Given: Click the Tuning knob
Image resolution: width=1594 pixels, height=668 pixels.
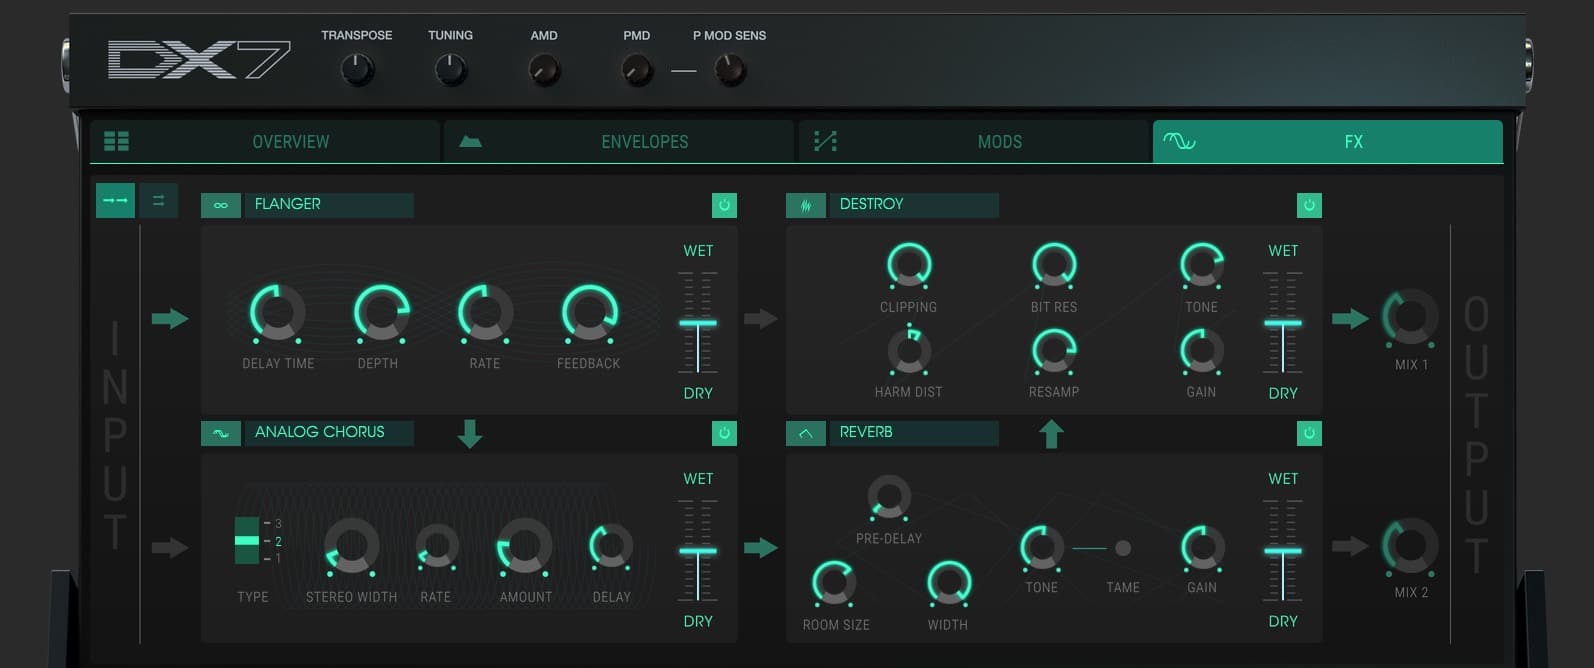Looking at the screenshot, I should pos(451,70).
